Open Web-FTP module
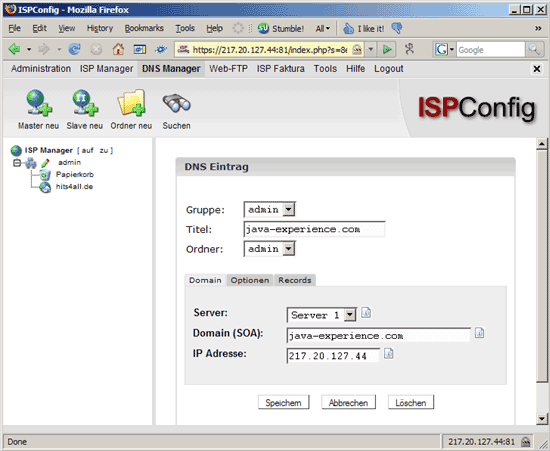550x451 pixels. coord(228,69)
